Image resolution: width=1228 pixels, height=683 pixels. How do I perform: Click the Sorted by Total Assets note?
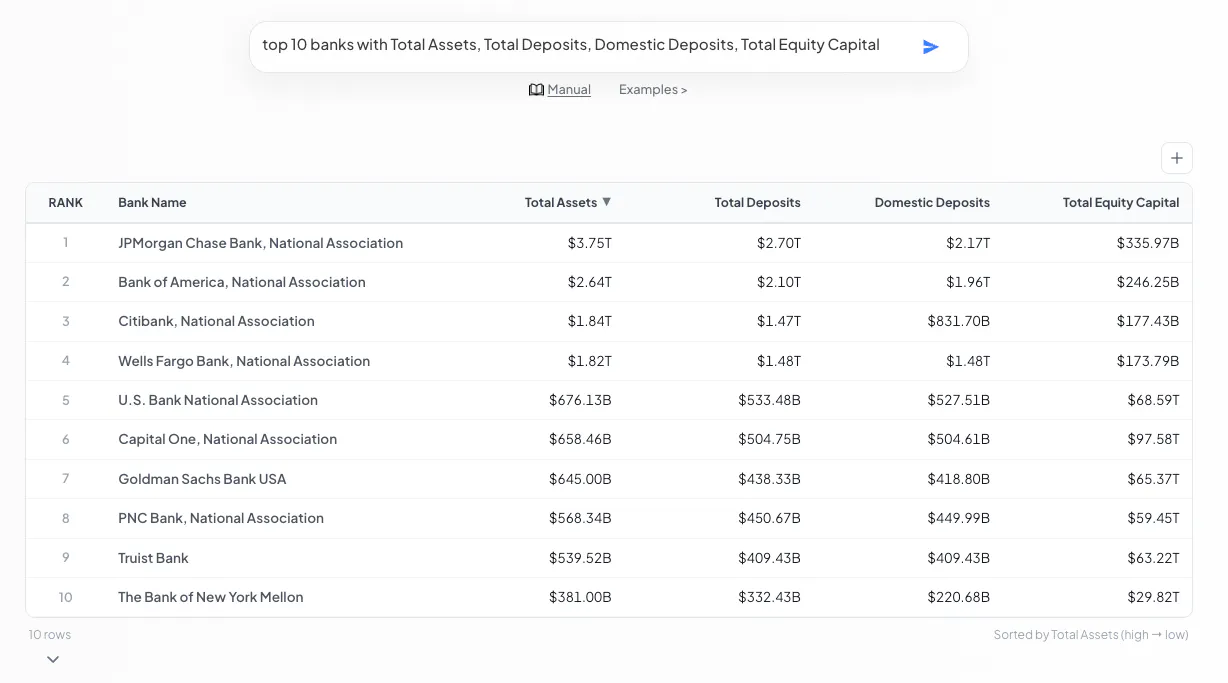pyautogui.click(x=1091, y=635)
